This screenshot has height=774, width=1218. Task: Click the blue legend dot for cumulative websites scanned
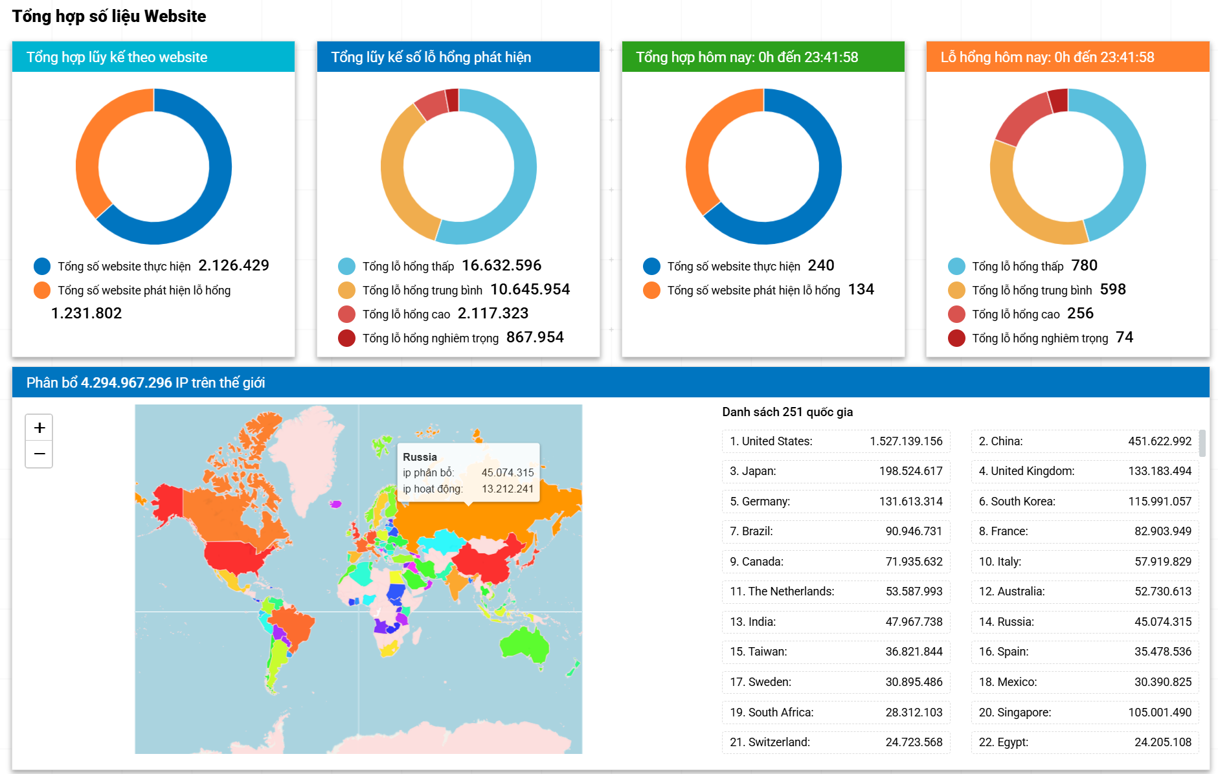click(42, 266)
